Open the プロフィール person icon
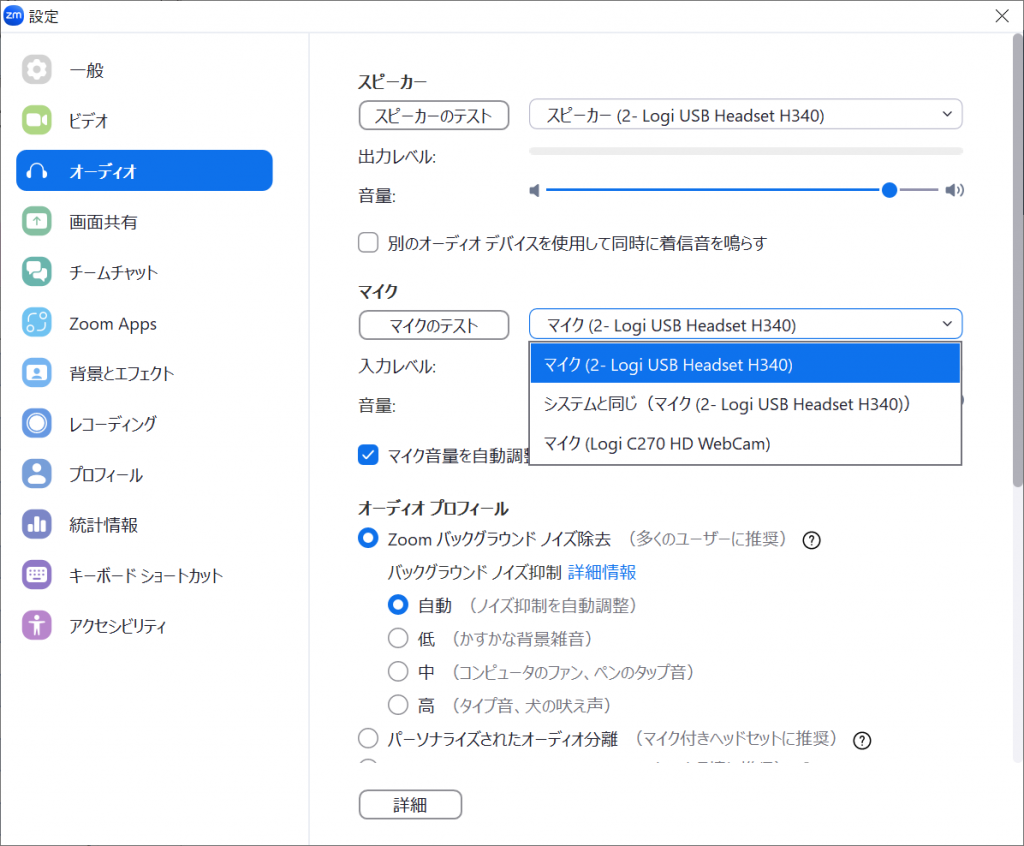This screenshot has height=846, width=1024. 37,474
